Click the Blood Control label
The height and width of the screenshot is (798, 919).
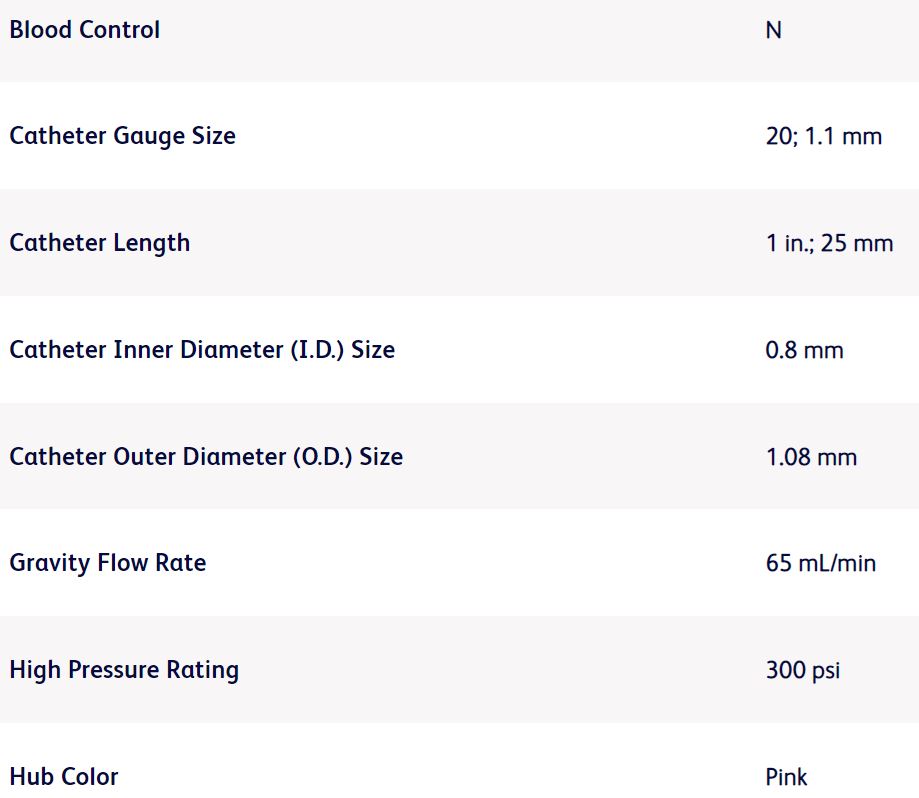[x=84, y=30]
